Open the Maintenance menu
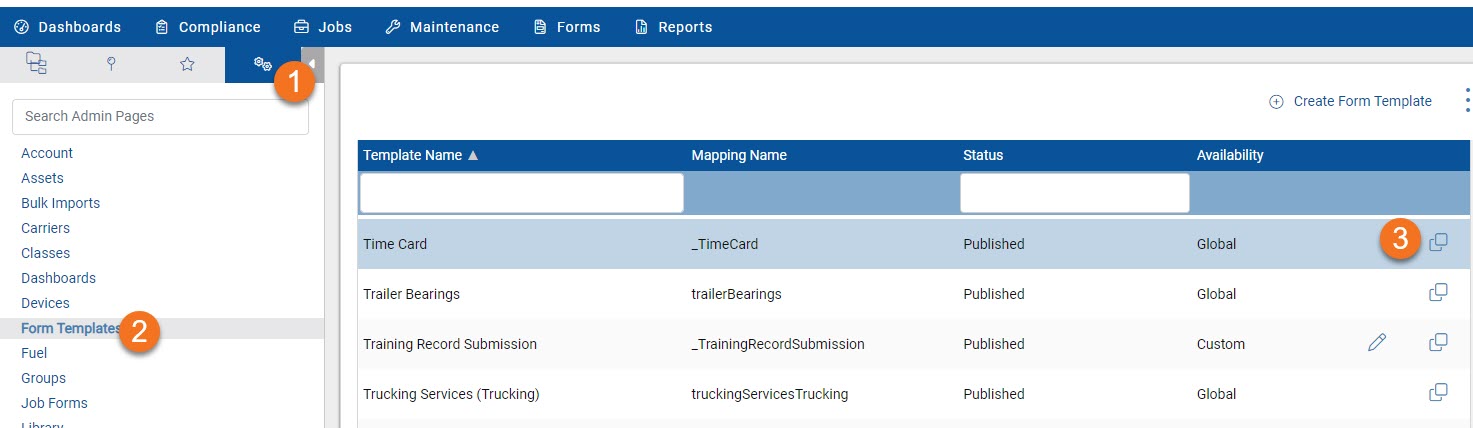This screenshot has height=428, width=1473. click(442, 27)
